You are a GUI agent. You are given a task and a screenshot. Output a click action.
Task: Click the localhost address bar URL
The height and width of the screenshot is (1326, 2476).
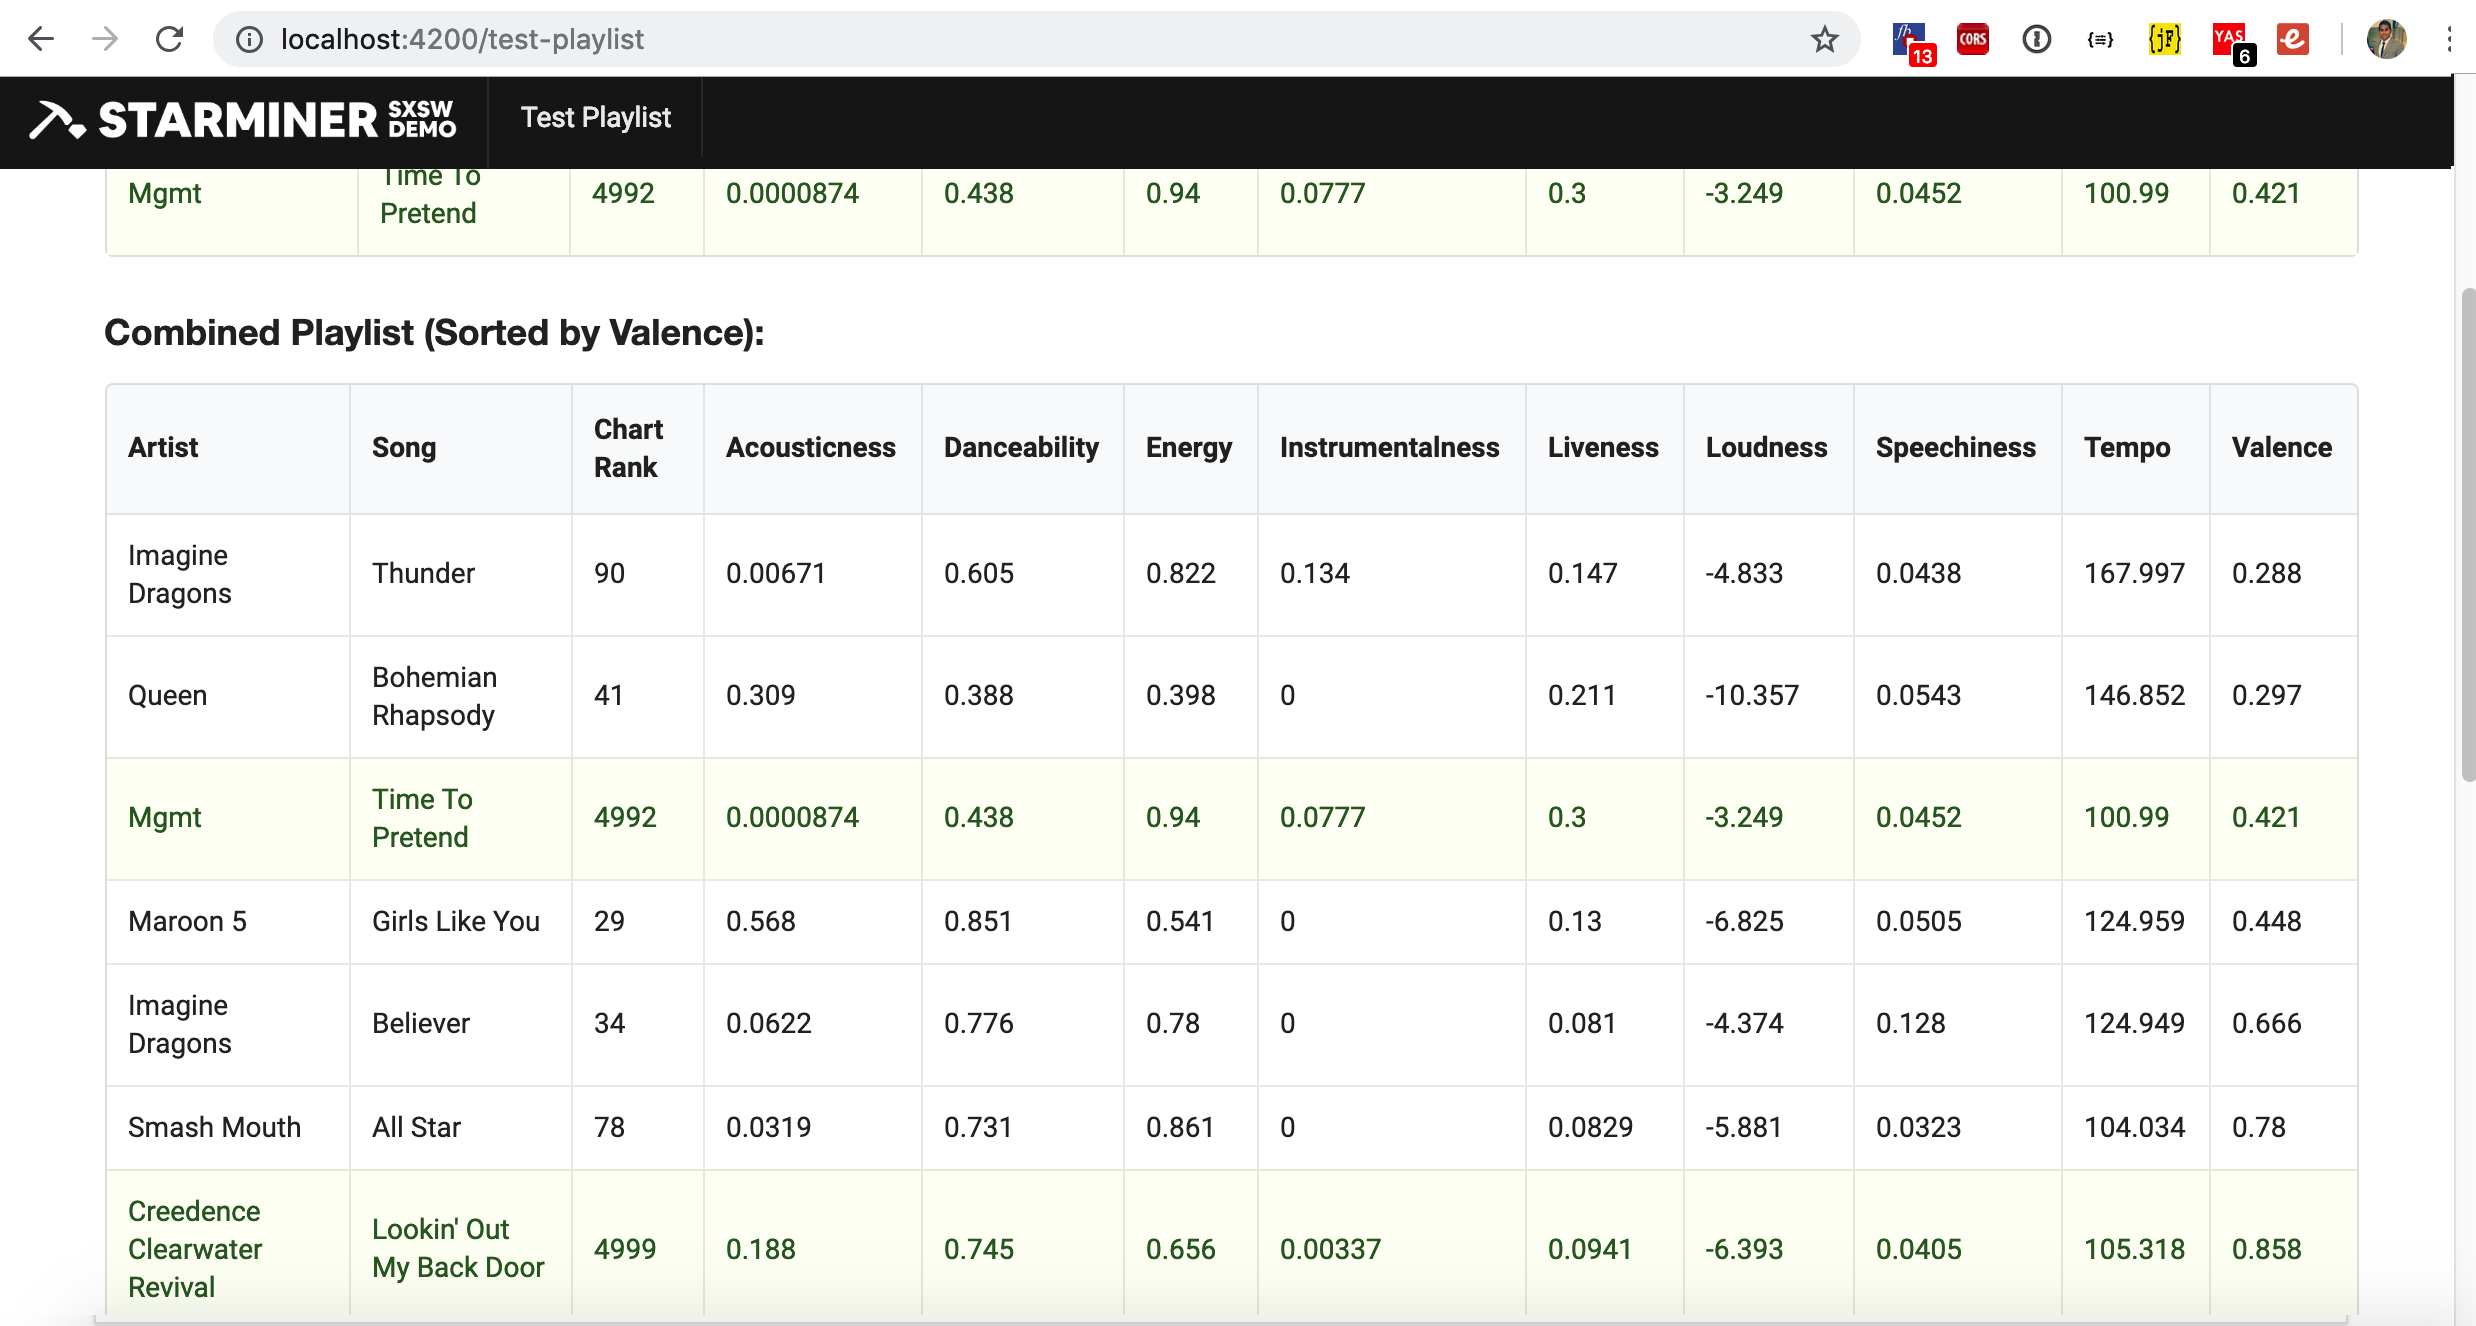tap(462, 39)
